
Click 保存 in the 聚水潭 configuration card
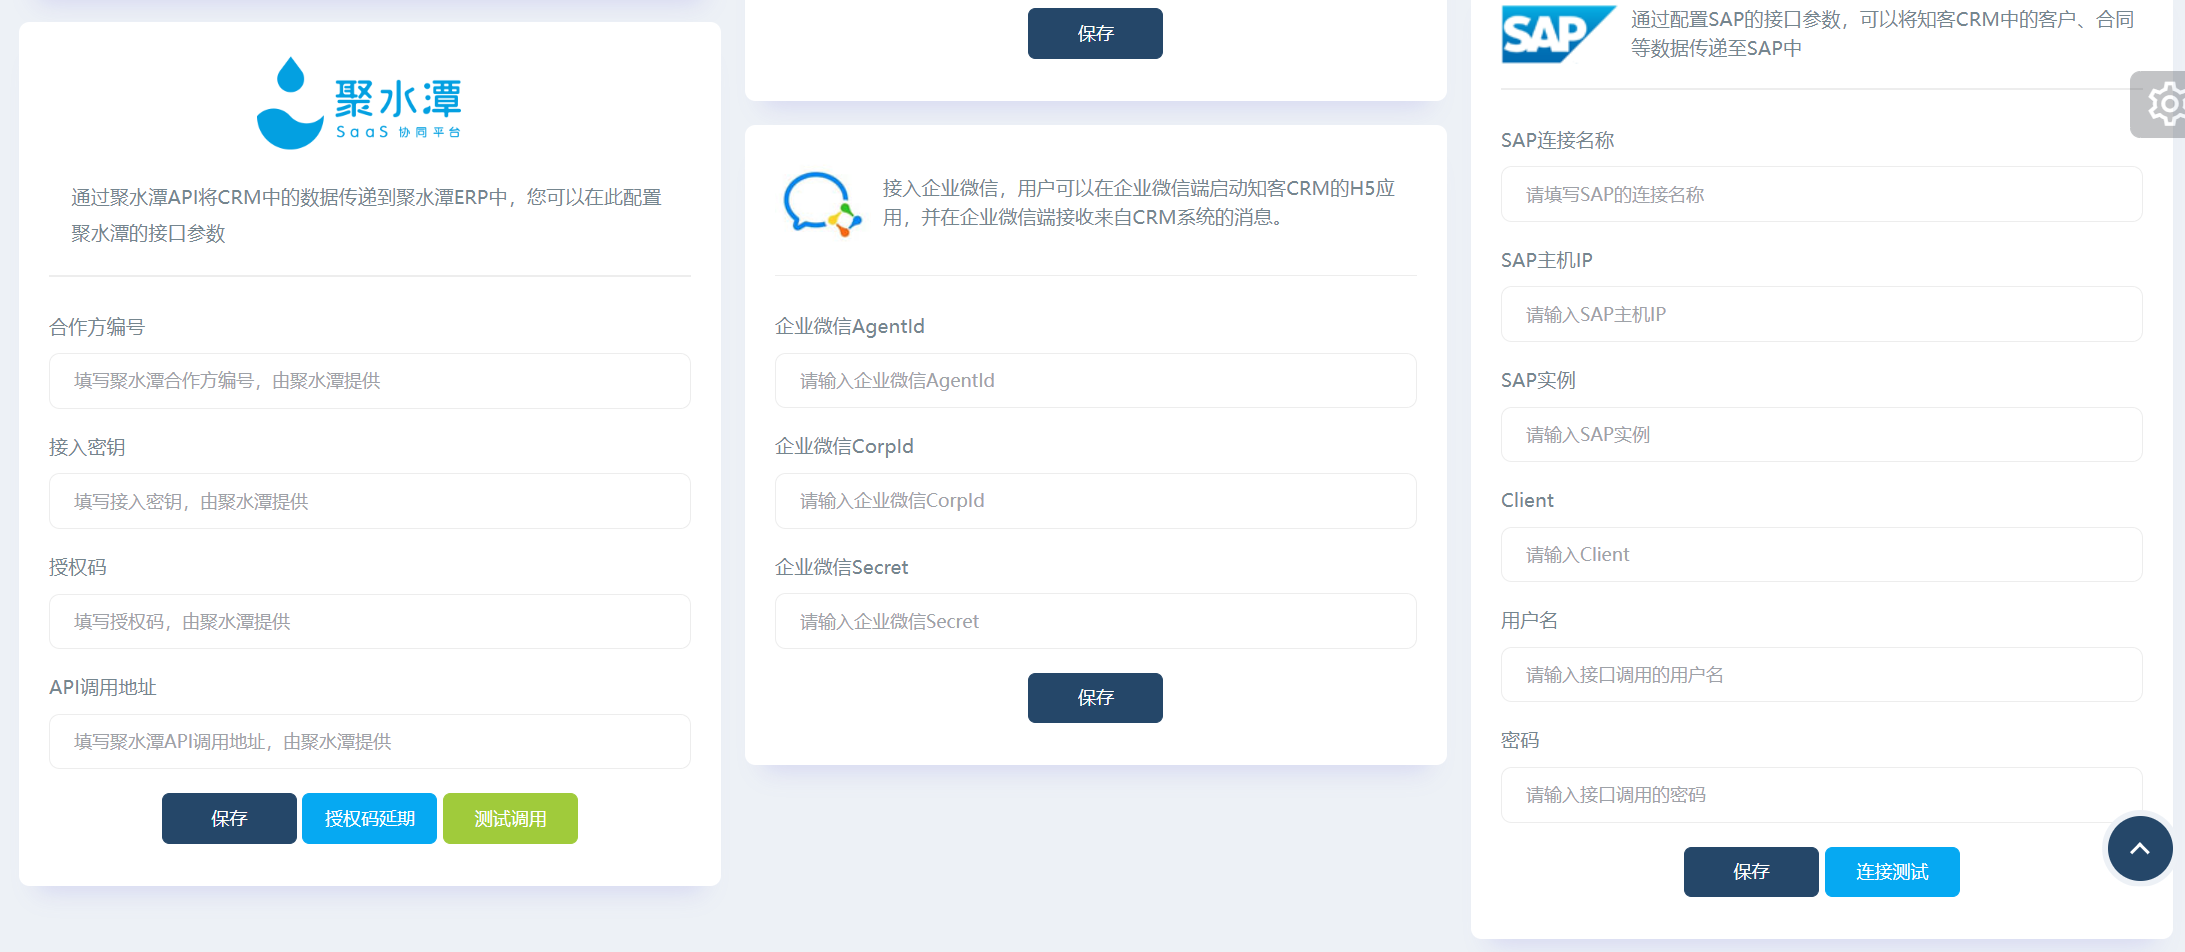(229, 818)
